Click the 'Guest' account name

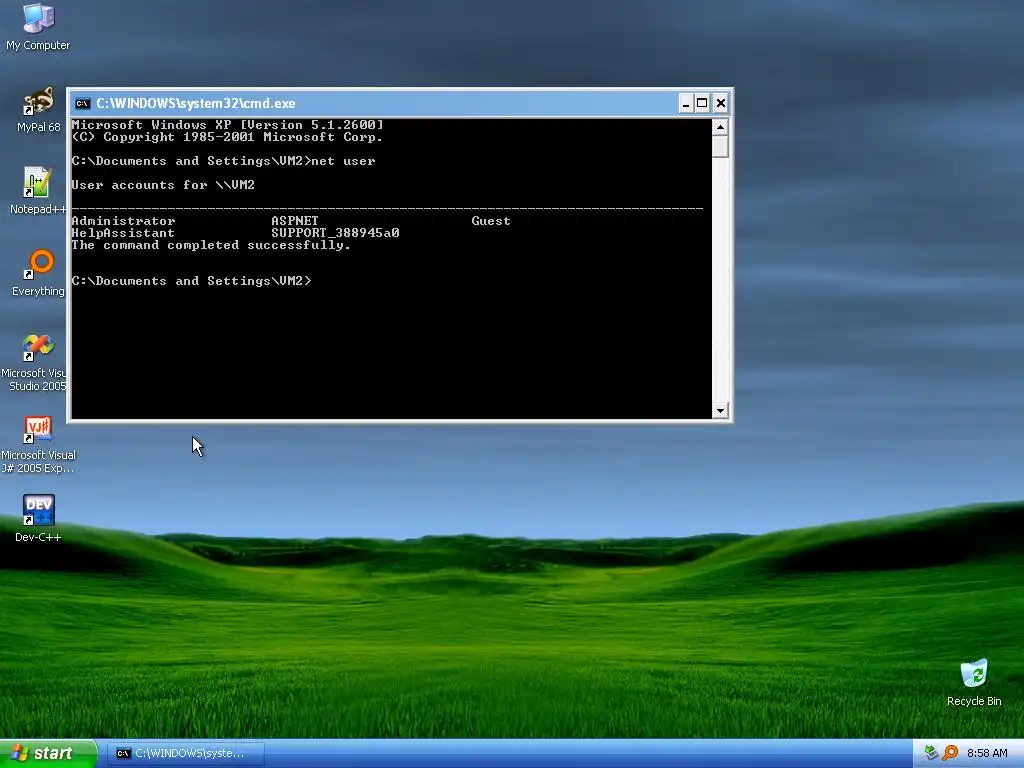pyautogui.click(x=491, y=221)
